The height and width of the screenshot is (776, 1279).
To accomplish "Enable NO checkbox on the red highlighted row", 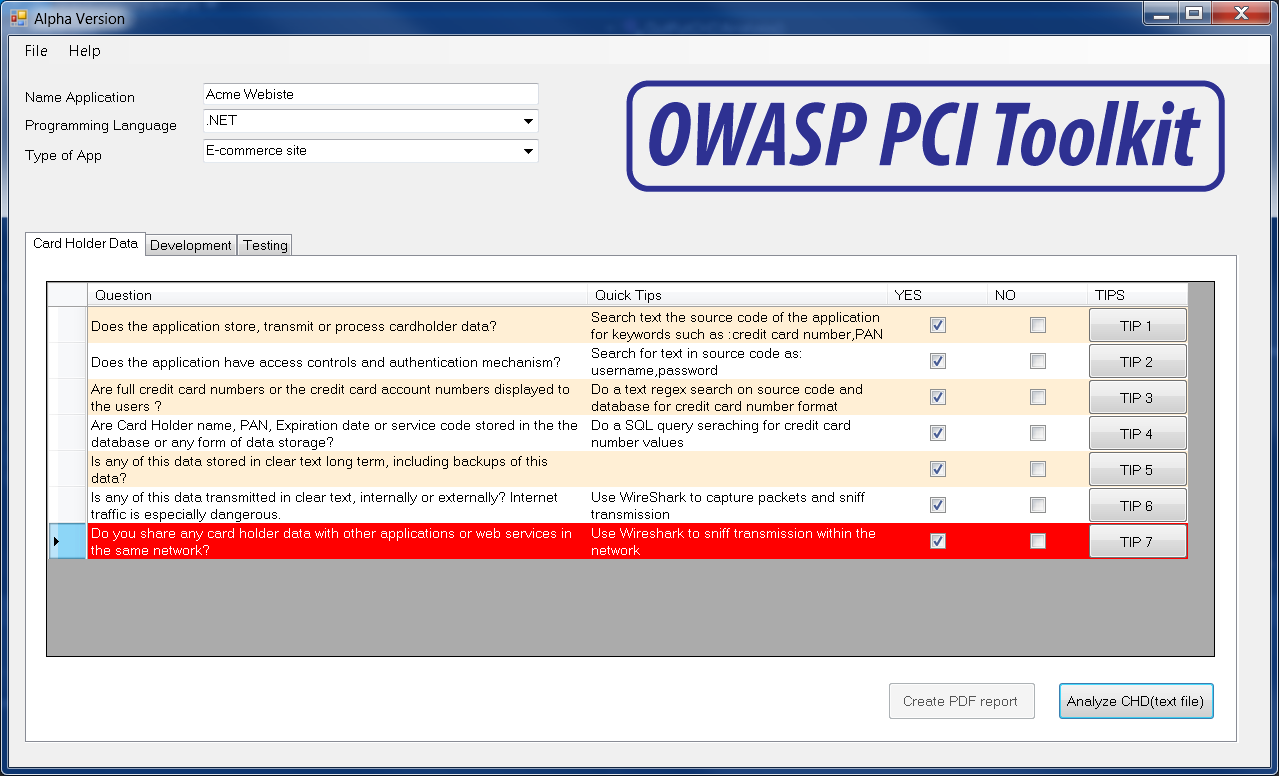I will 1037,540.
